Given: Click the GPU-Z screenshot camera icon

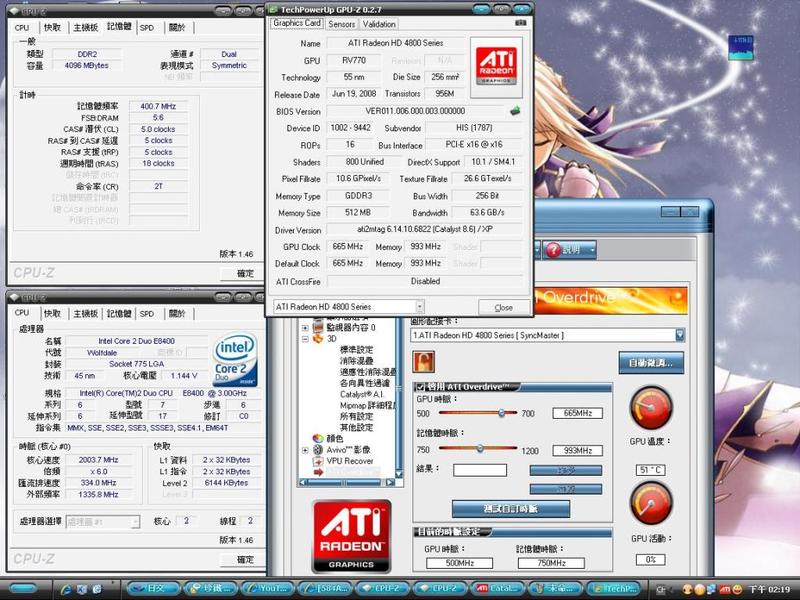Looking at the screenshot, I should (520, 23).
